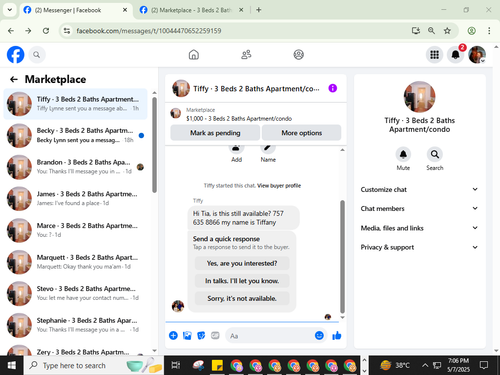Viewport: 500px width, 375px height.
Task: Expand Chat members section
Action: 419,208
